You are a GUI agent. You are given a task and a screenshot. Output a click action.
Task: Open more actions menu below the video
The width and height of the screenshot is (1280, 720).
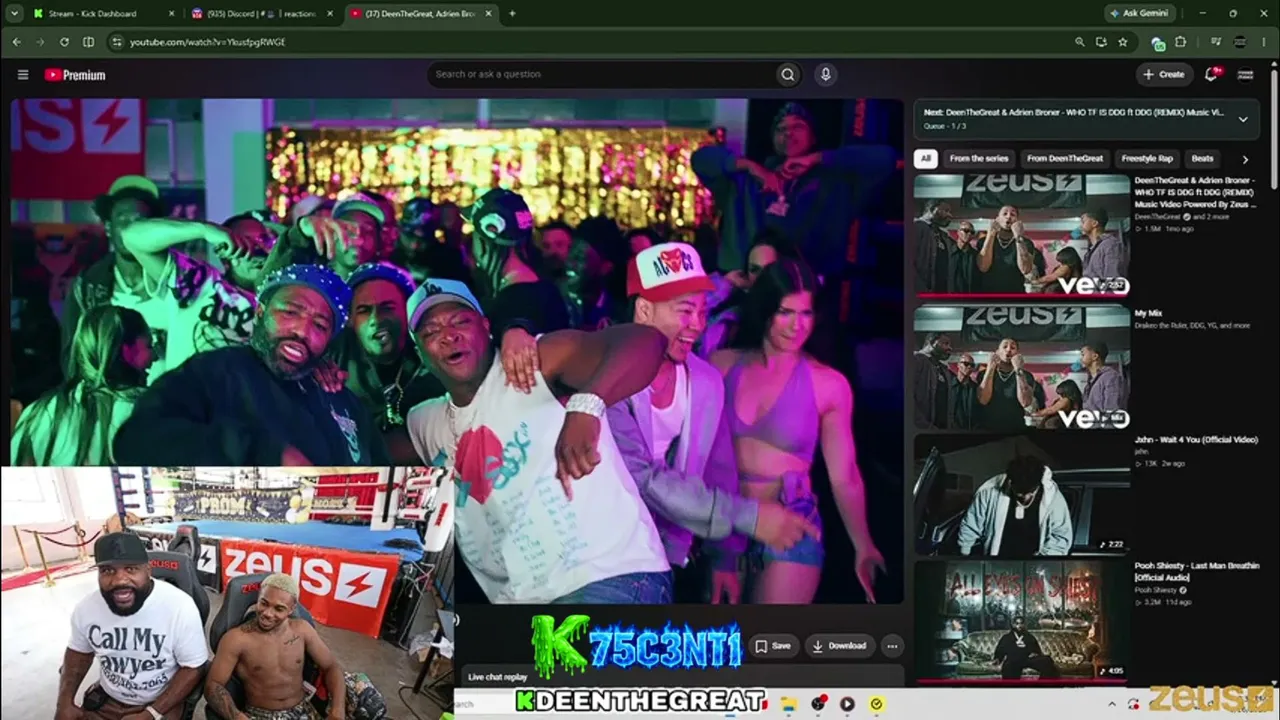coord(892,646)
